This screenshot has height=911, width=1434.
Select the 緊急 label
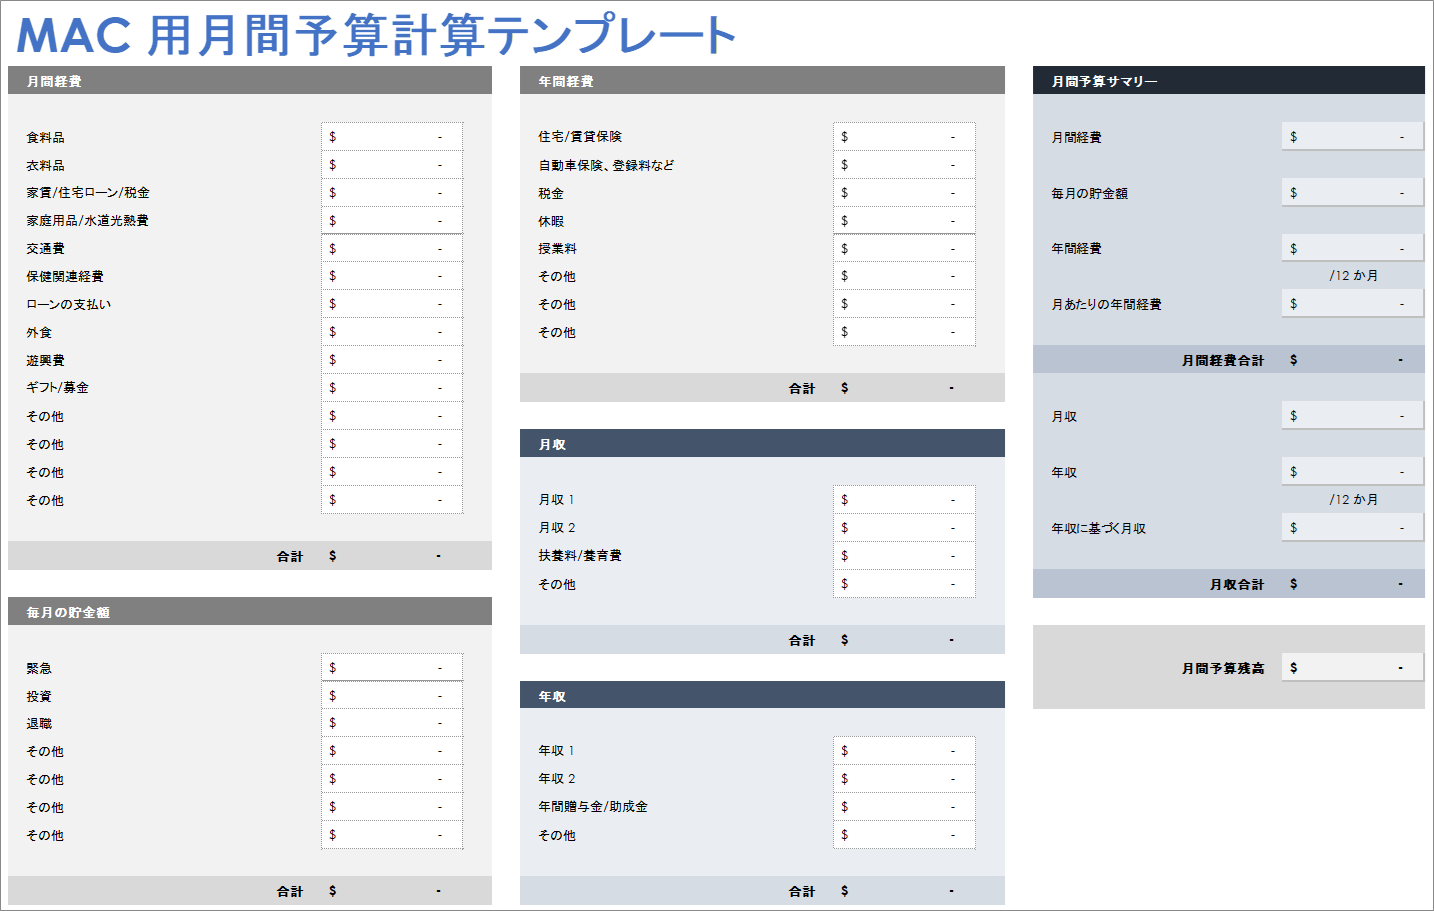[39, 668]
